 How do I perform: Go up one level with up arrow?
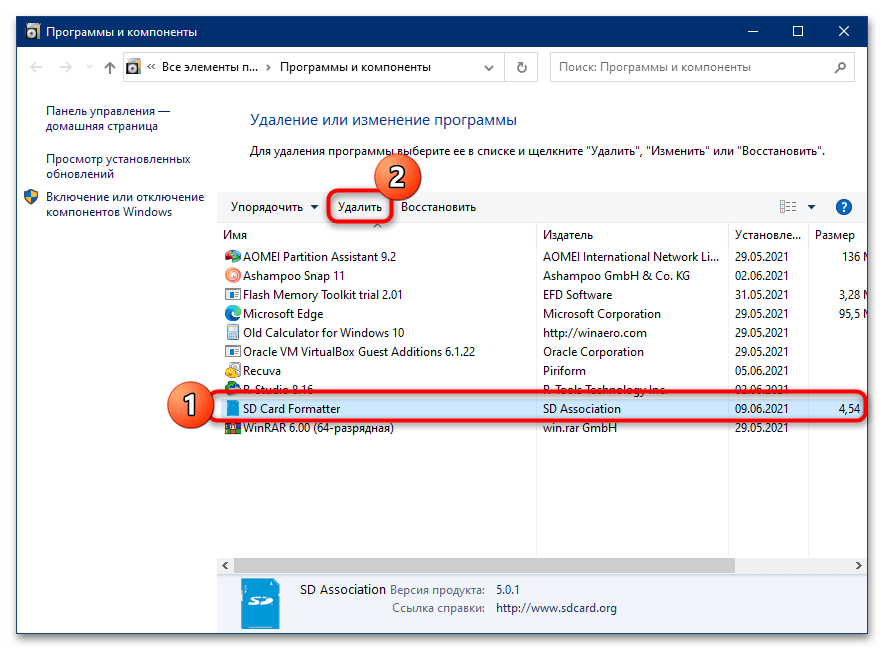tap(108, 68)
